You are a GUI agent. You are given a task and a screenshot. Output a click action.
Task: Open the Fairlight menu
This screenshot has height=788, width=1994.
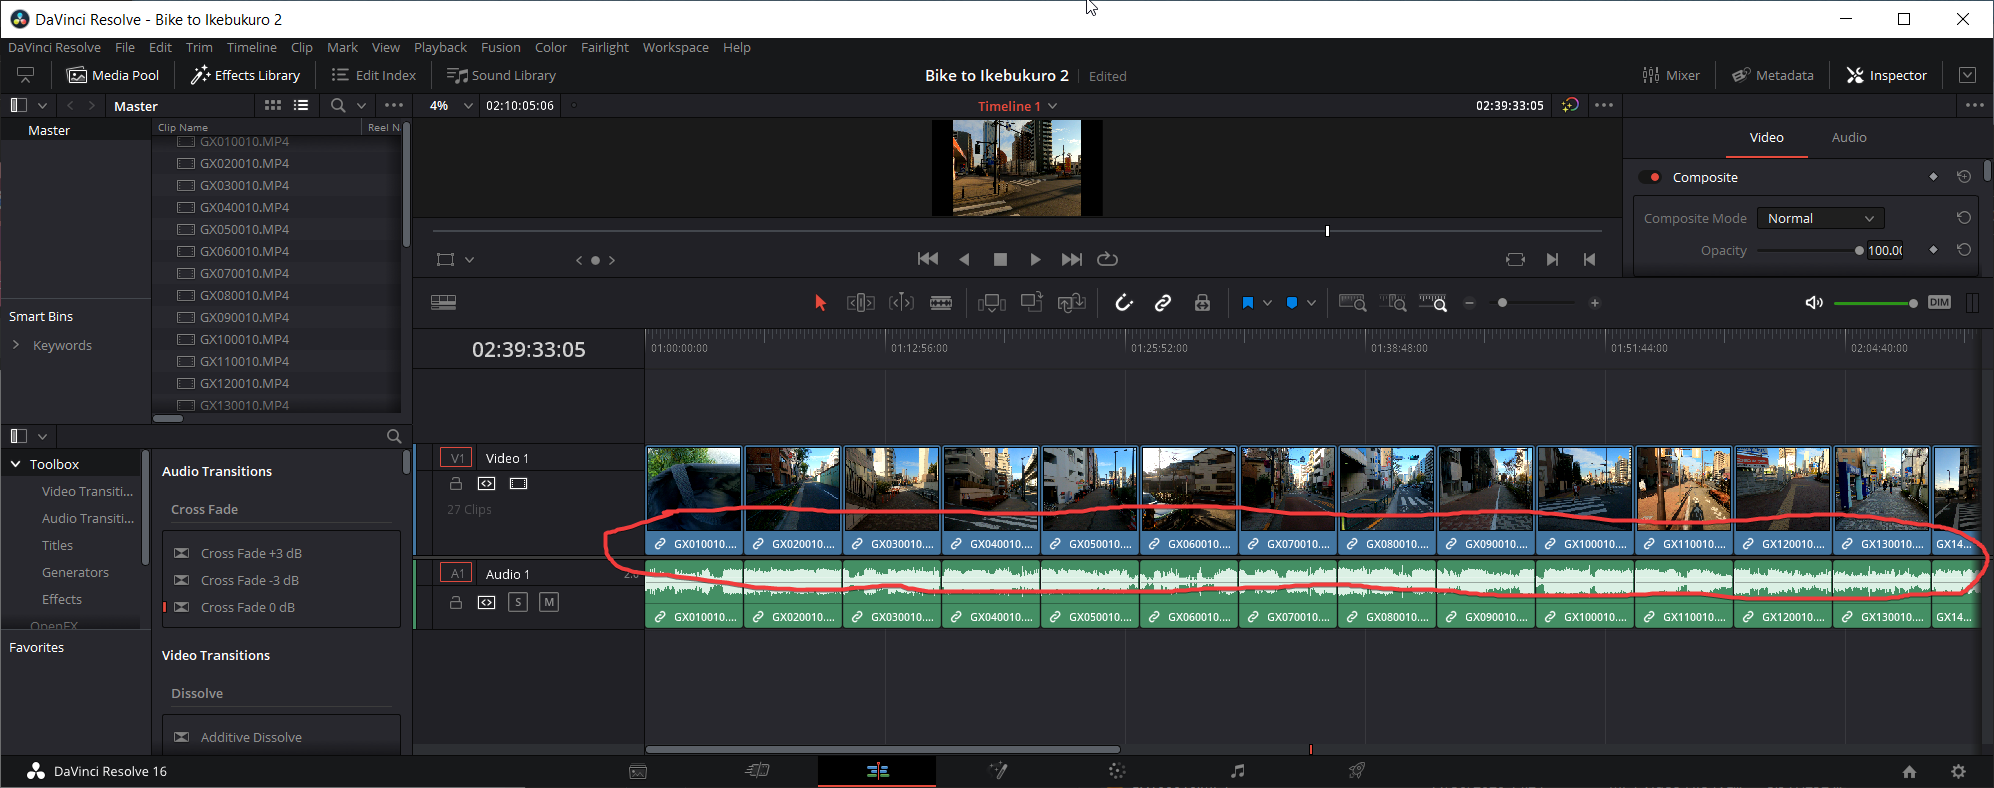click(x=605, y=47)
